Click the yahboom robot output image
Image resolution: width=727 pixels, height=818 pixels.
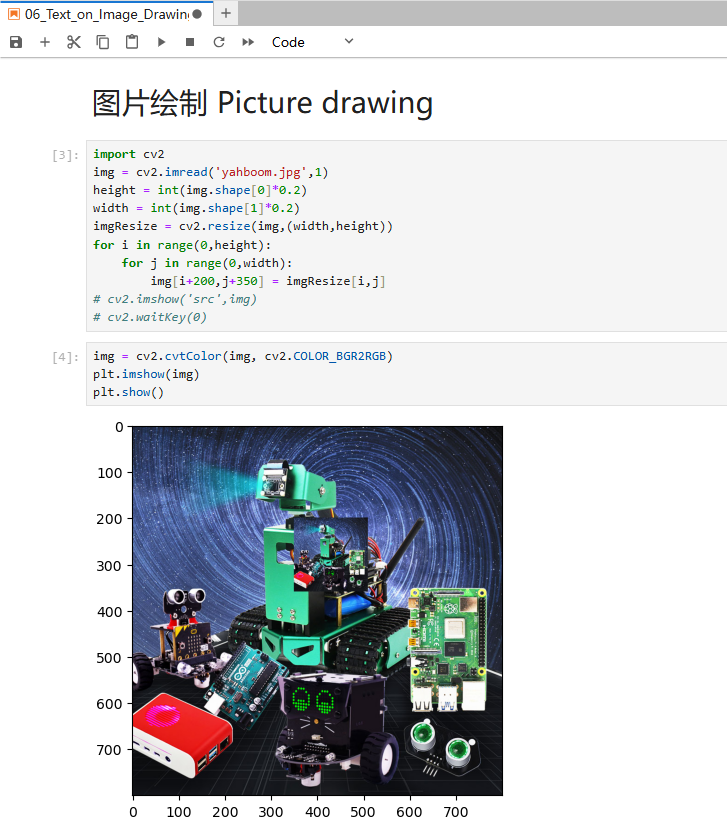point(318,611)
